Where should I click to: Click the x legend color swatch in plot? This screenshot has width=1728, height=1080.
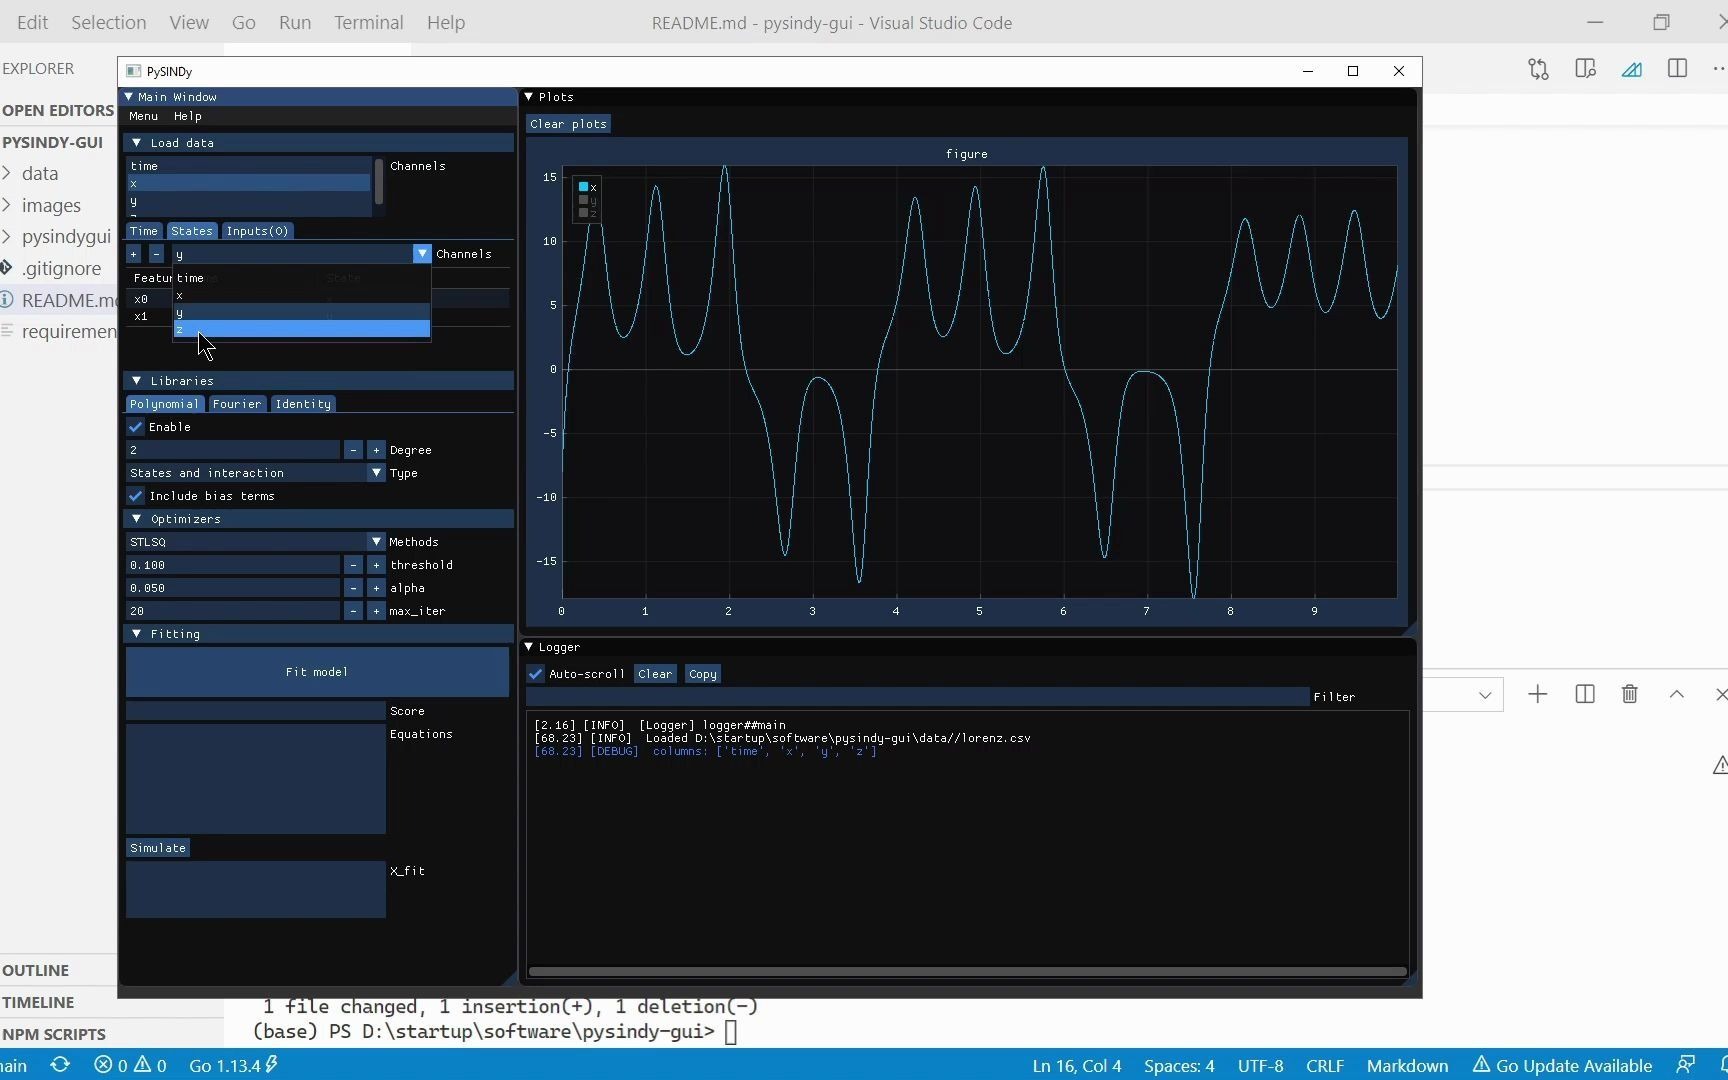point(583,187)
